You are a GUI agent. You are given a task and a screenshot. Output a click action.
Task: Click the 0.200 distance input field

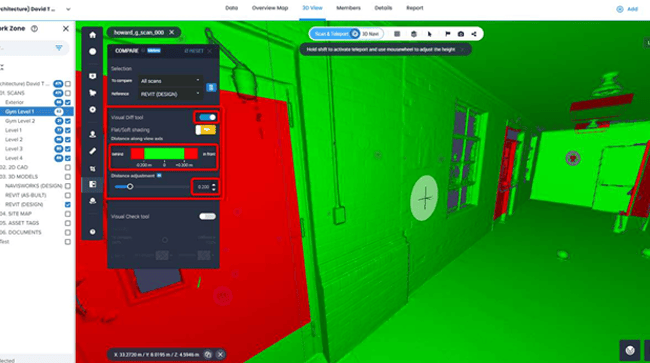(x=203, y=187)
